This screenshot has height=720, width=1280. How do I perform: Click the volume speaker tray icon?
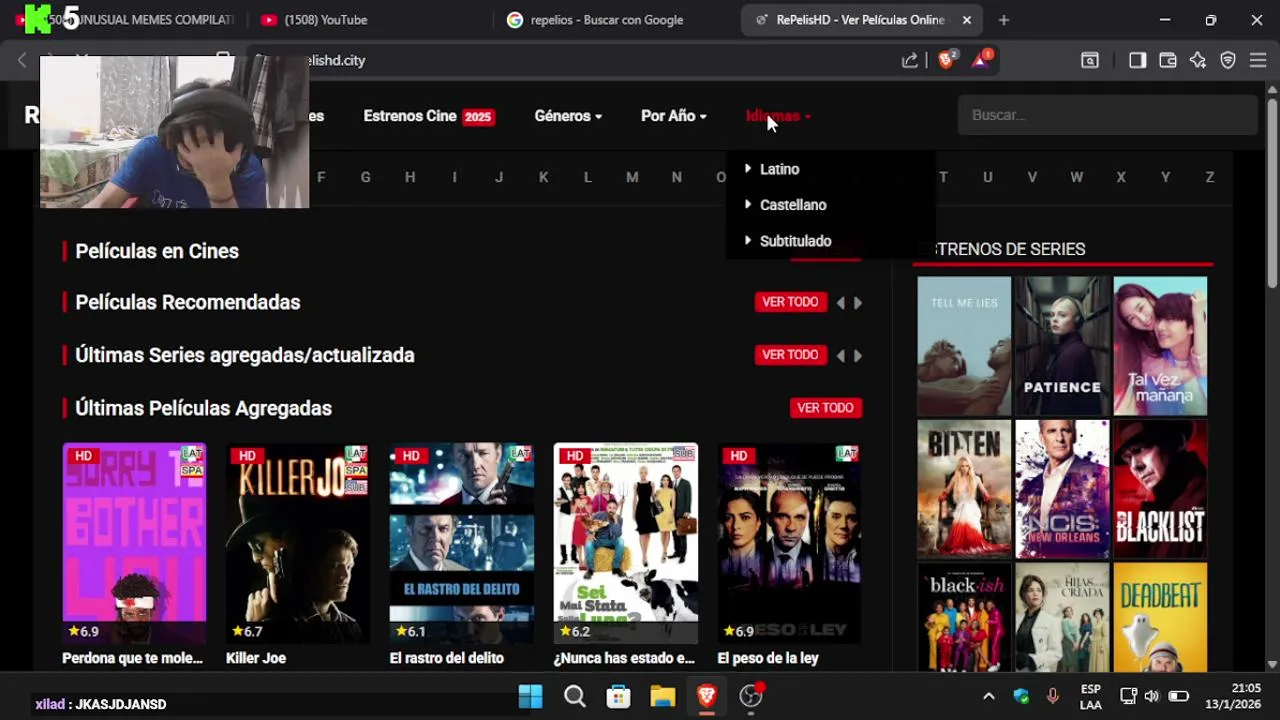click(x=1152, y=697)
